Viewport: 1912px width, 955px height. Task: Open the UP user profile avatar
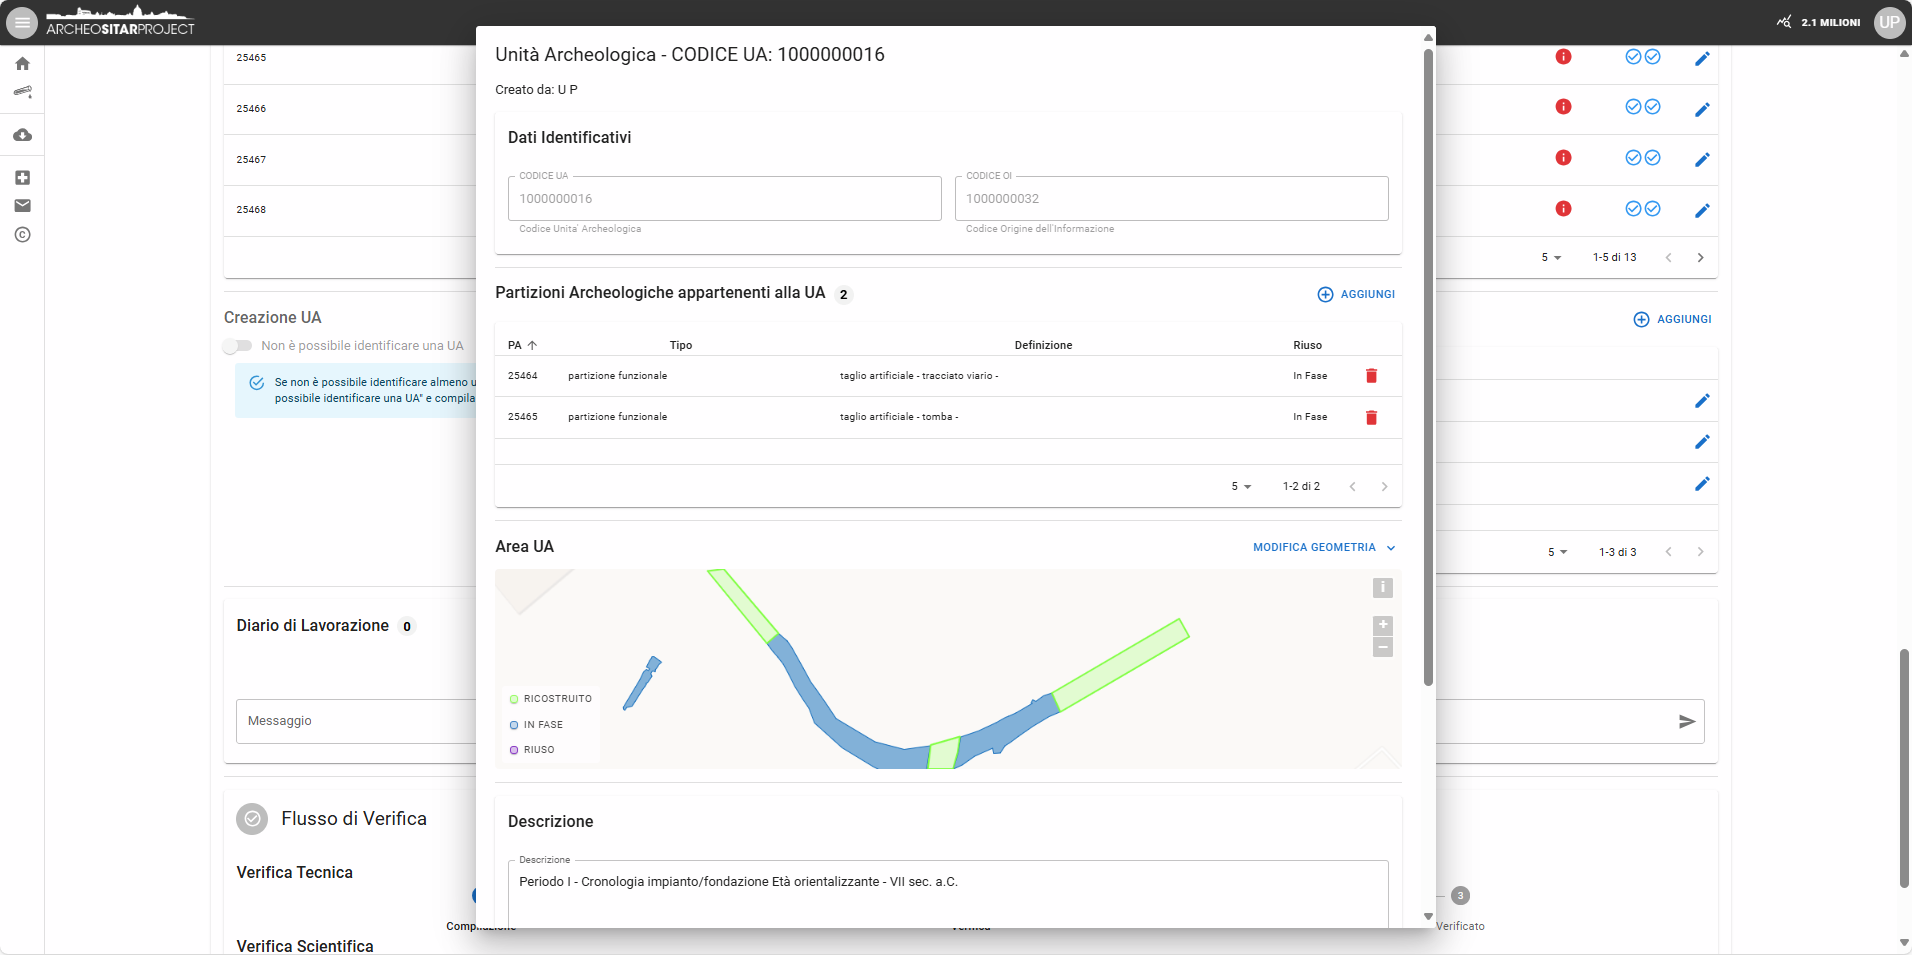pos(1888,22)
